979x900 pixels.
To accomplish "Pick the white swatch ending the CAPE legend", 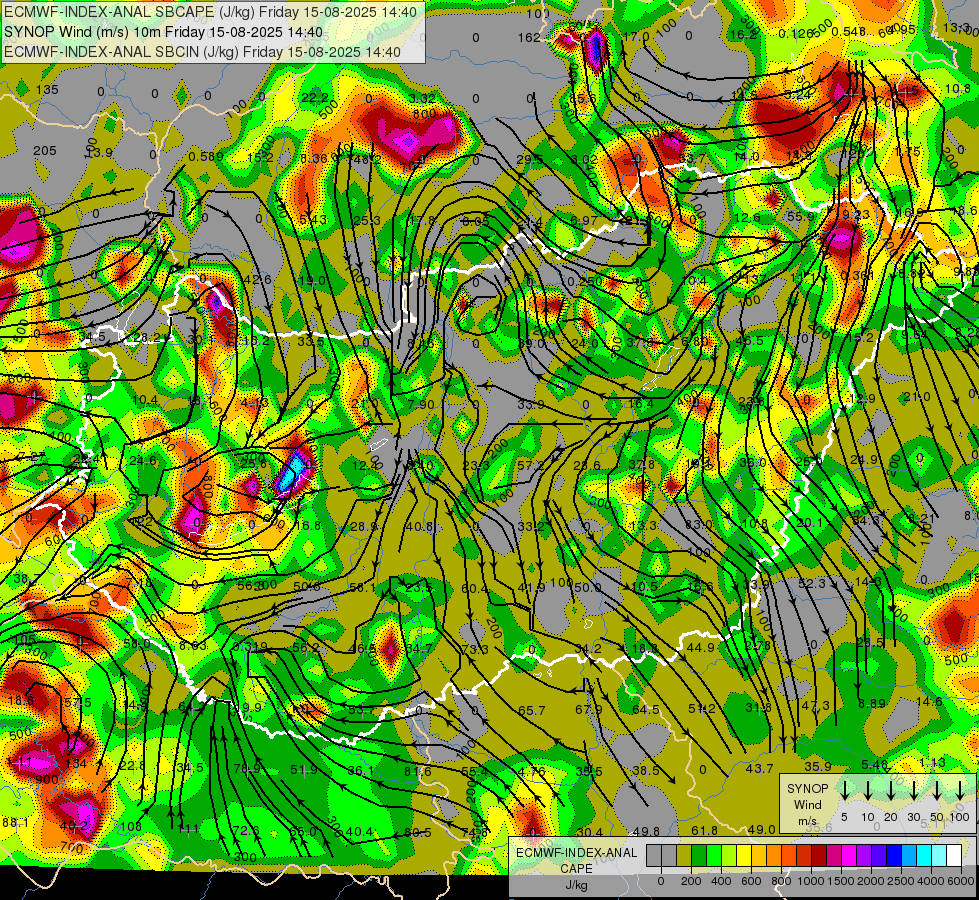I will pos(953,855).
